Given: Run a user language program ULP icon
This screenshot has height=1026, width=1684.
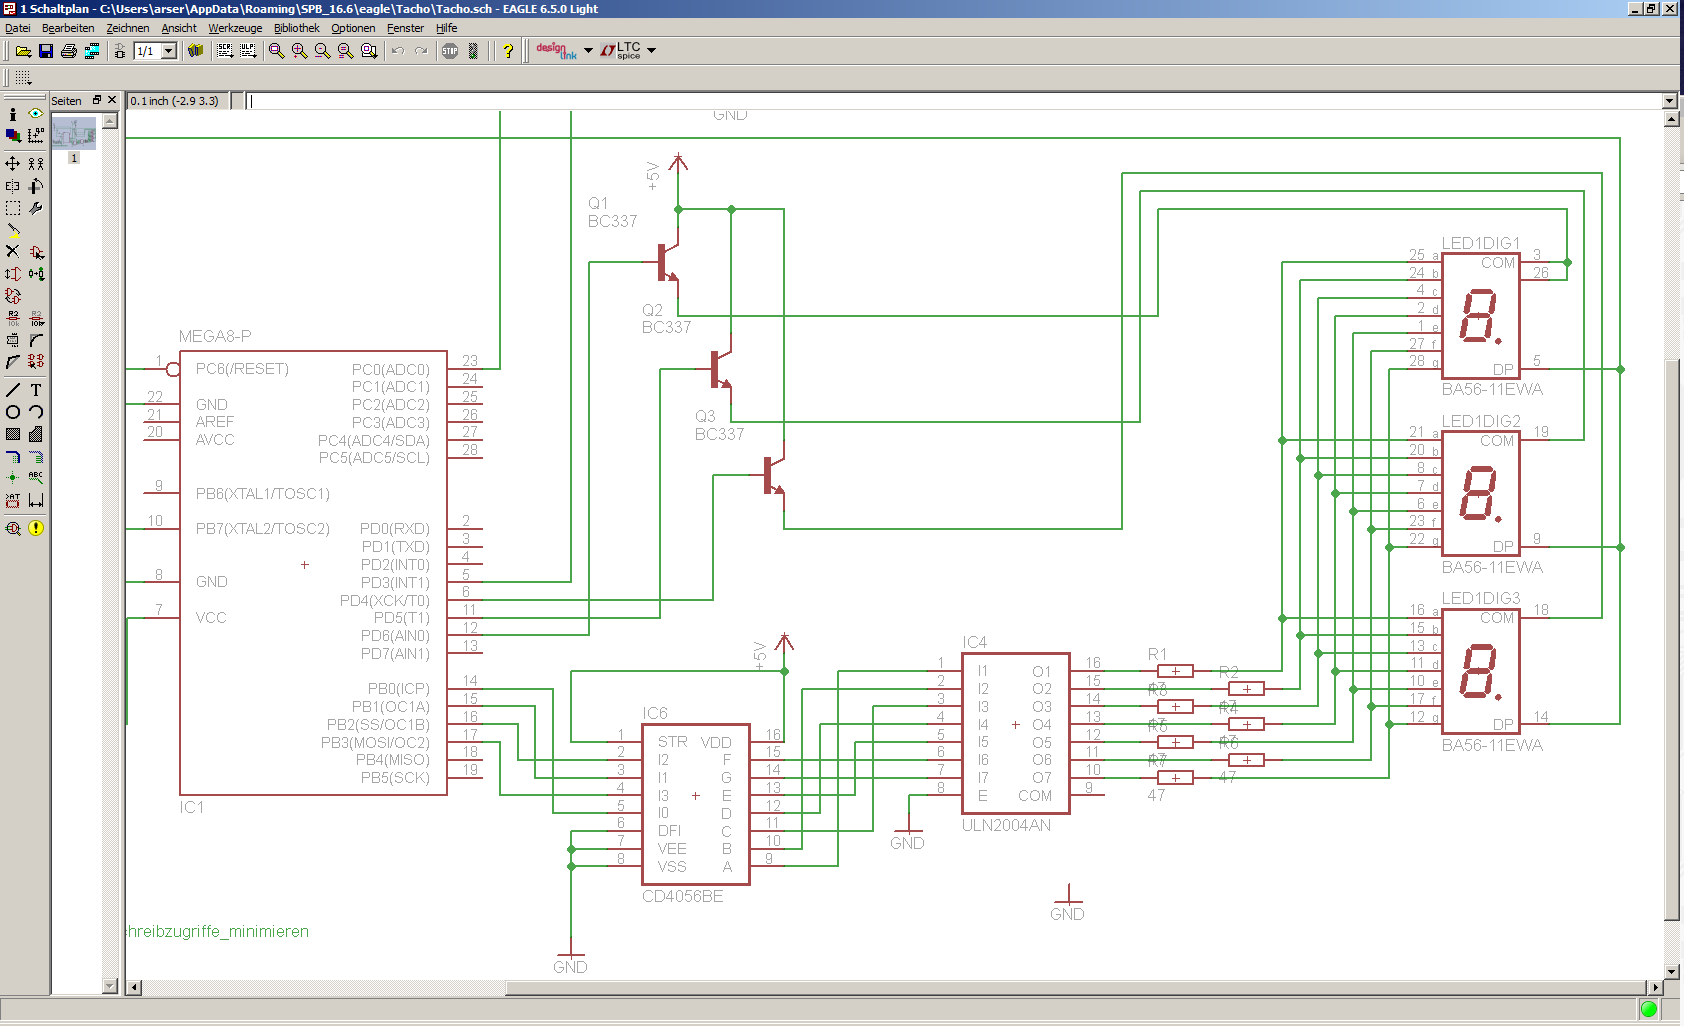Looking at the screenshot, I should tap(248, 51).
